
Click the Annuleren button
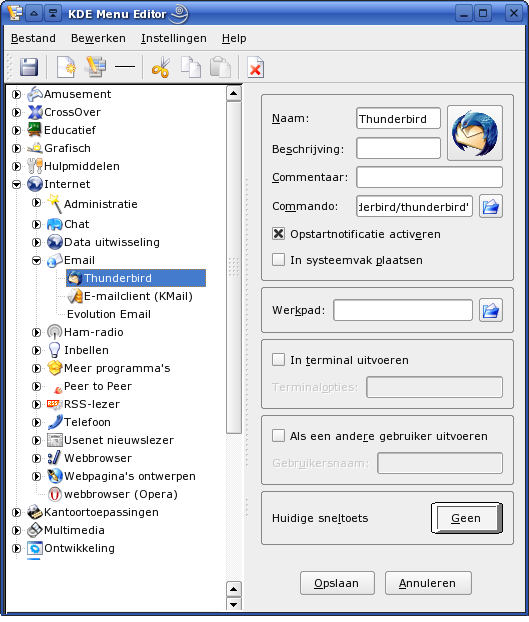click(428, 583)
